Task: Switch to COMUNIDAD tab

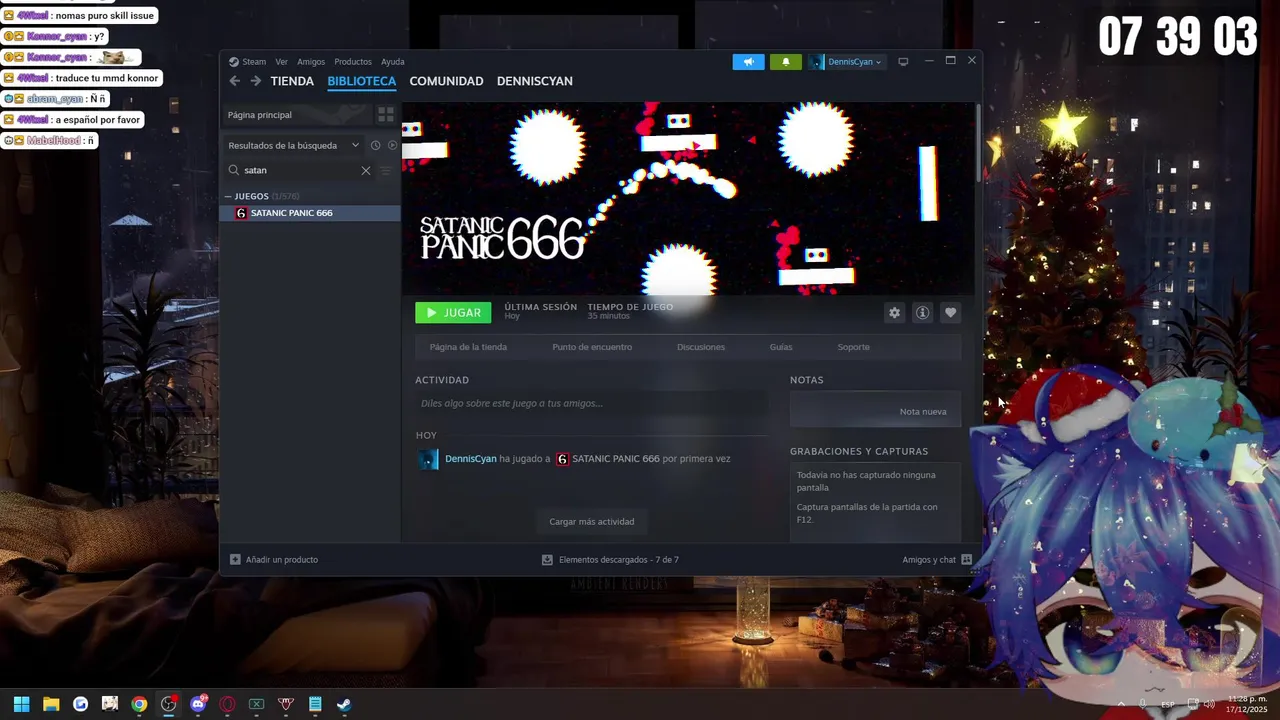Action: coord(446,81)
